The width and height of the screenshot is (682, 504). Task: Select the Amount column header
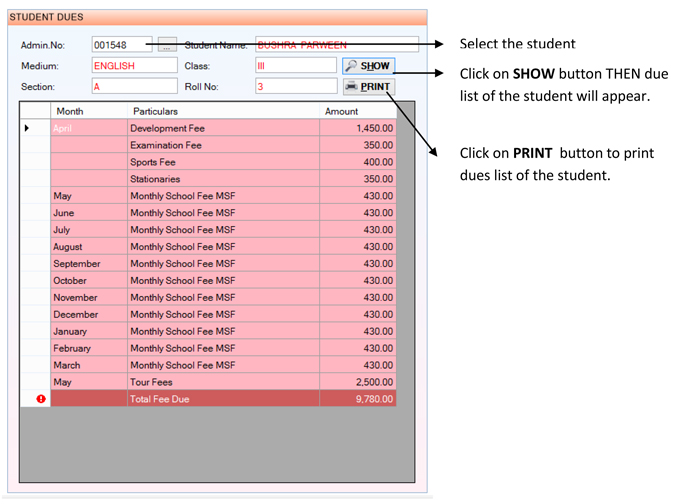[358, 111]
